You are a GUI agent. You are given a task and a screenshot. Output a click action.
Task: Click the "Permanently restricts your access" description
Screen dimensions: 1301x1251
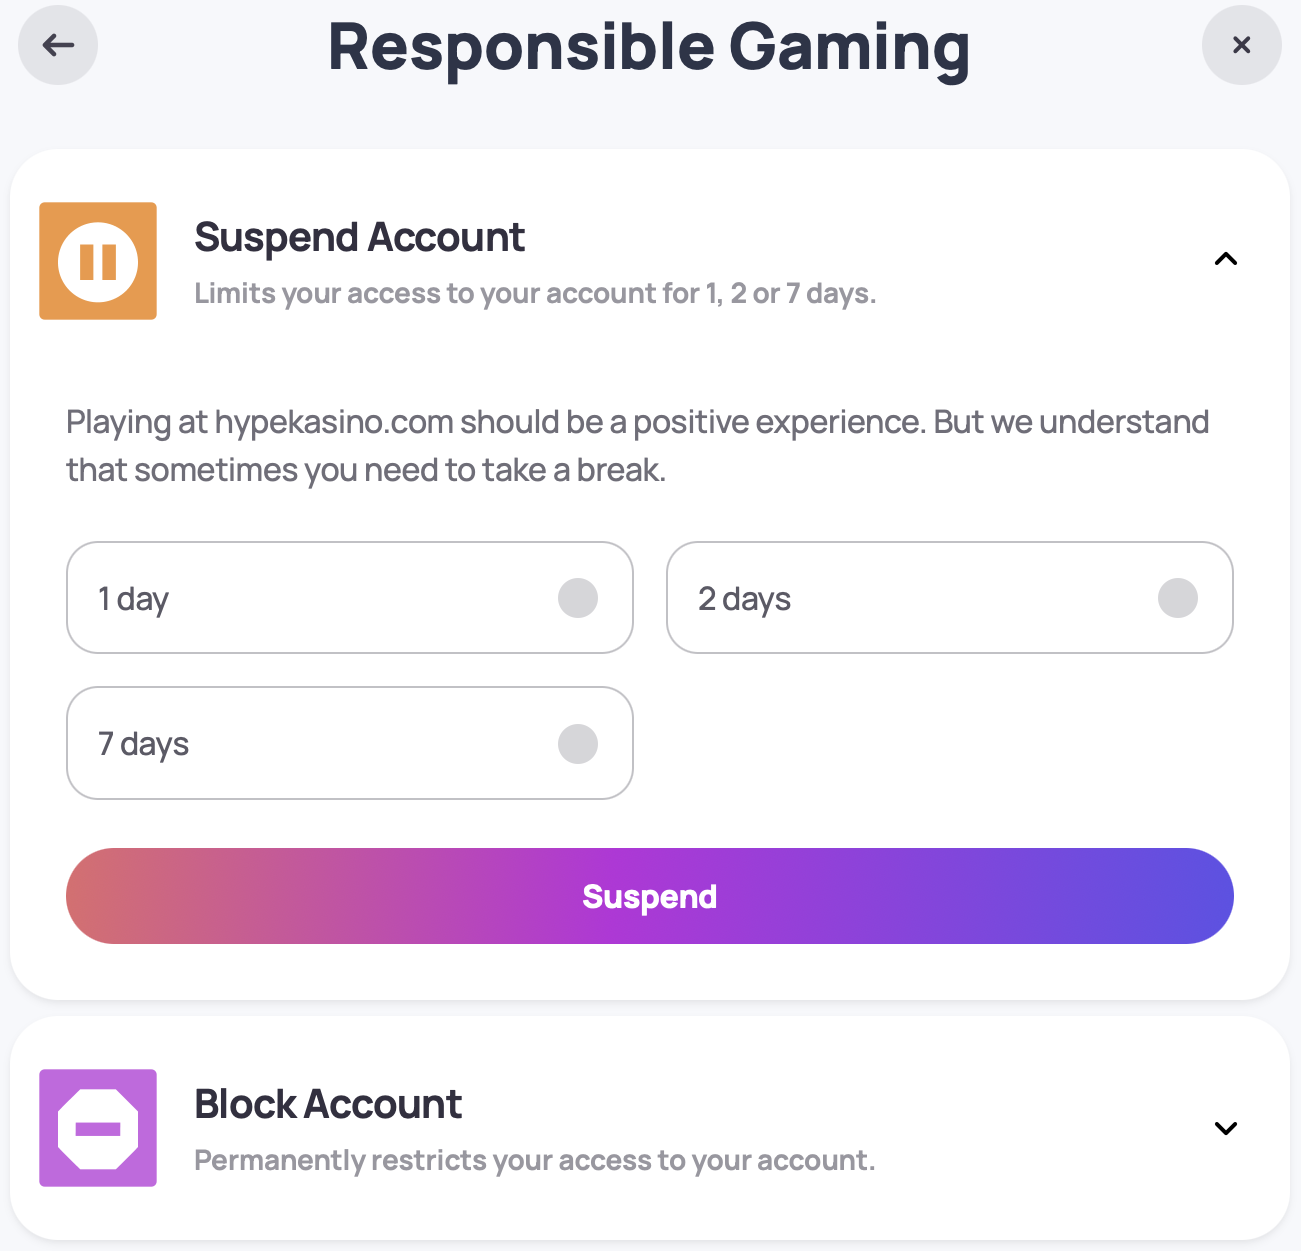click(x=535, y=1161)
